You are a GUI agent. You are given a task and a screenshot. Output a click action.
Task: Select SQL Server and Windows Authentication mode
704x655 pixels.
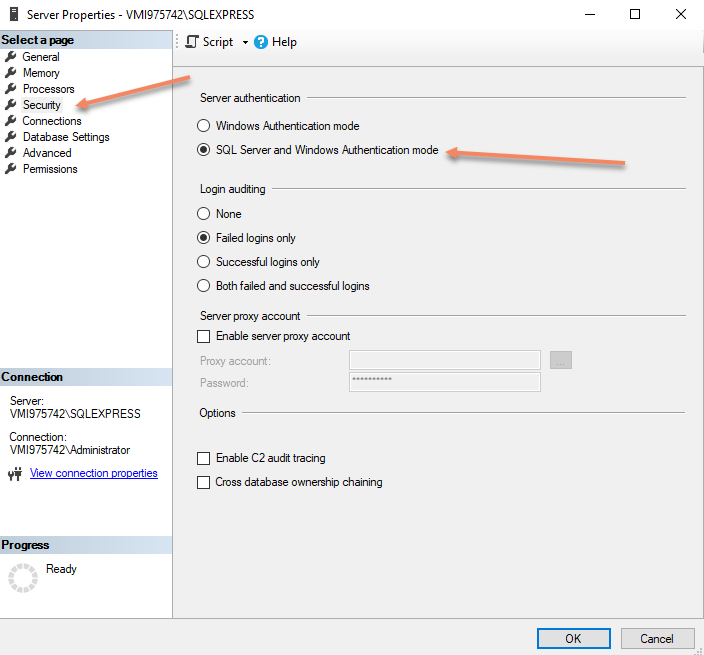click(203, 149)
